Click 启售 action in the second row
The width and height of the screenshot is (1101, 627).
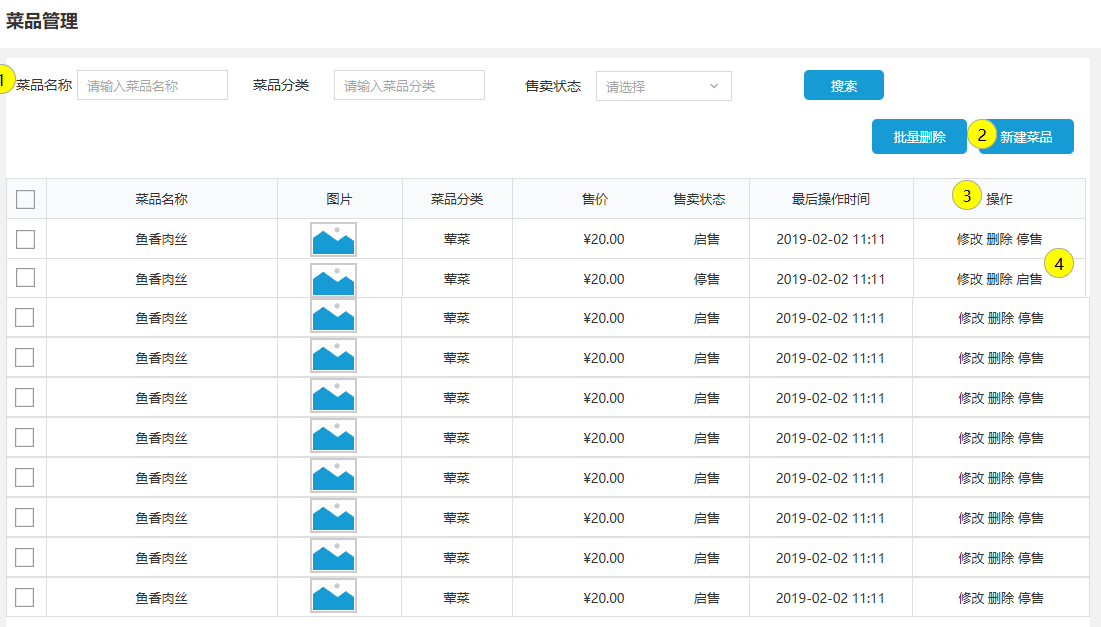pyautogui.click(x=1029, y=279)
